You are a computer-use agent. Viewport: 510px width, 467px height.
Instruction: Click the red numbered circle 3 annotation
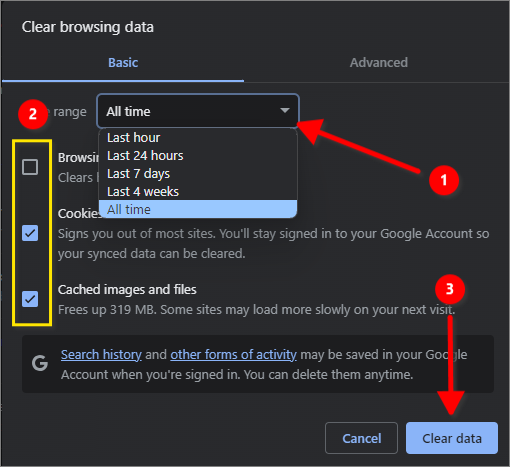point(450,289)
